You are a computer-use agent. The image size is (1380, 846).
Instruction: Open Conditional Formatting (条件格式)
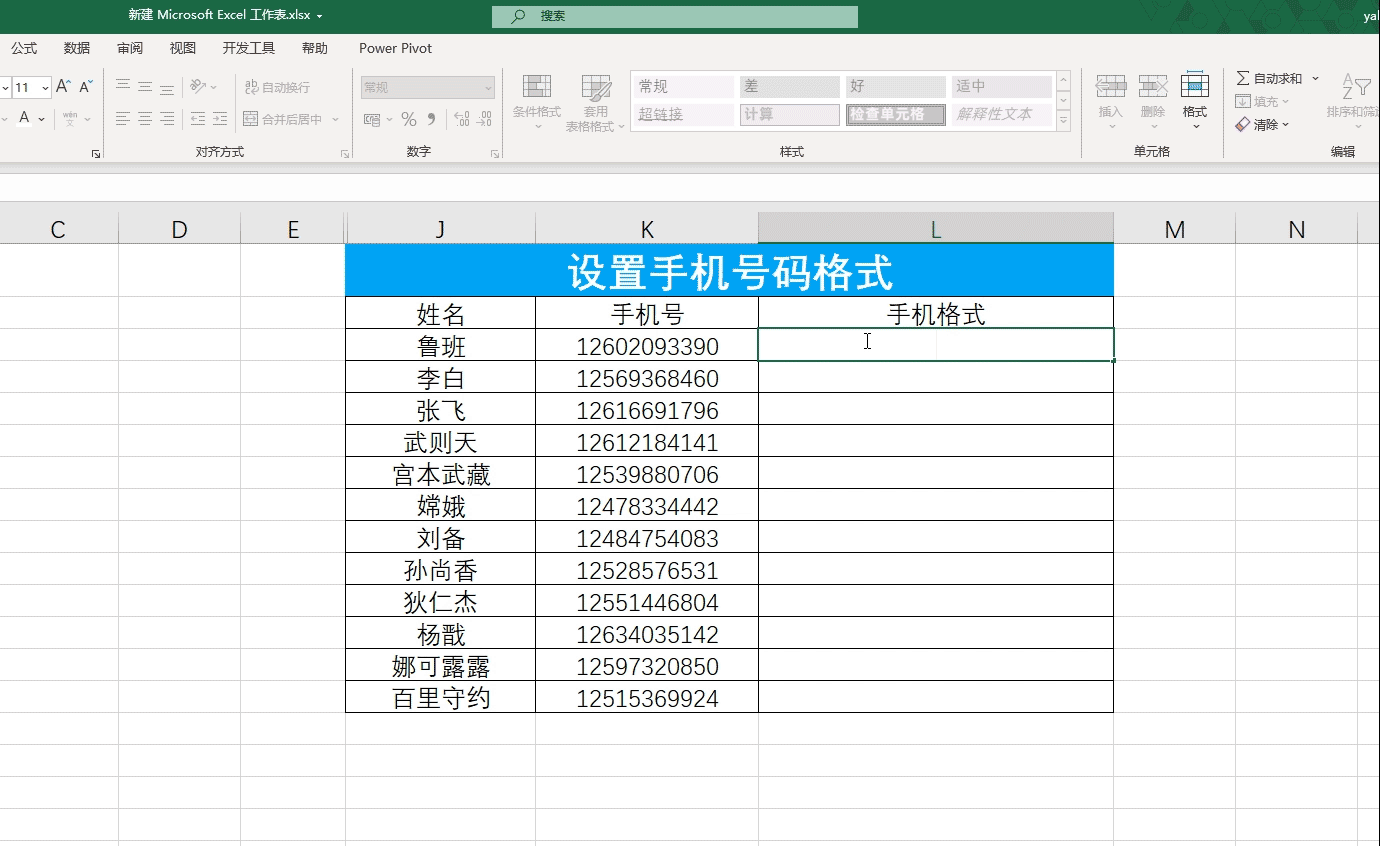tap(537, 101)
